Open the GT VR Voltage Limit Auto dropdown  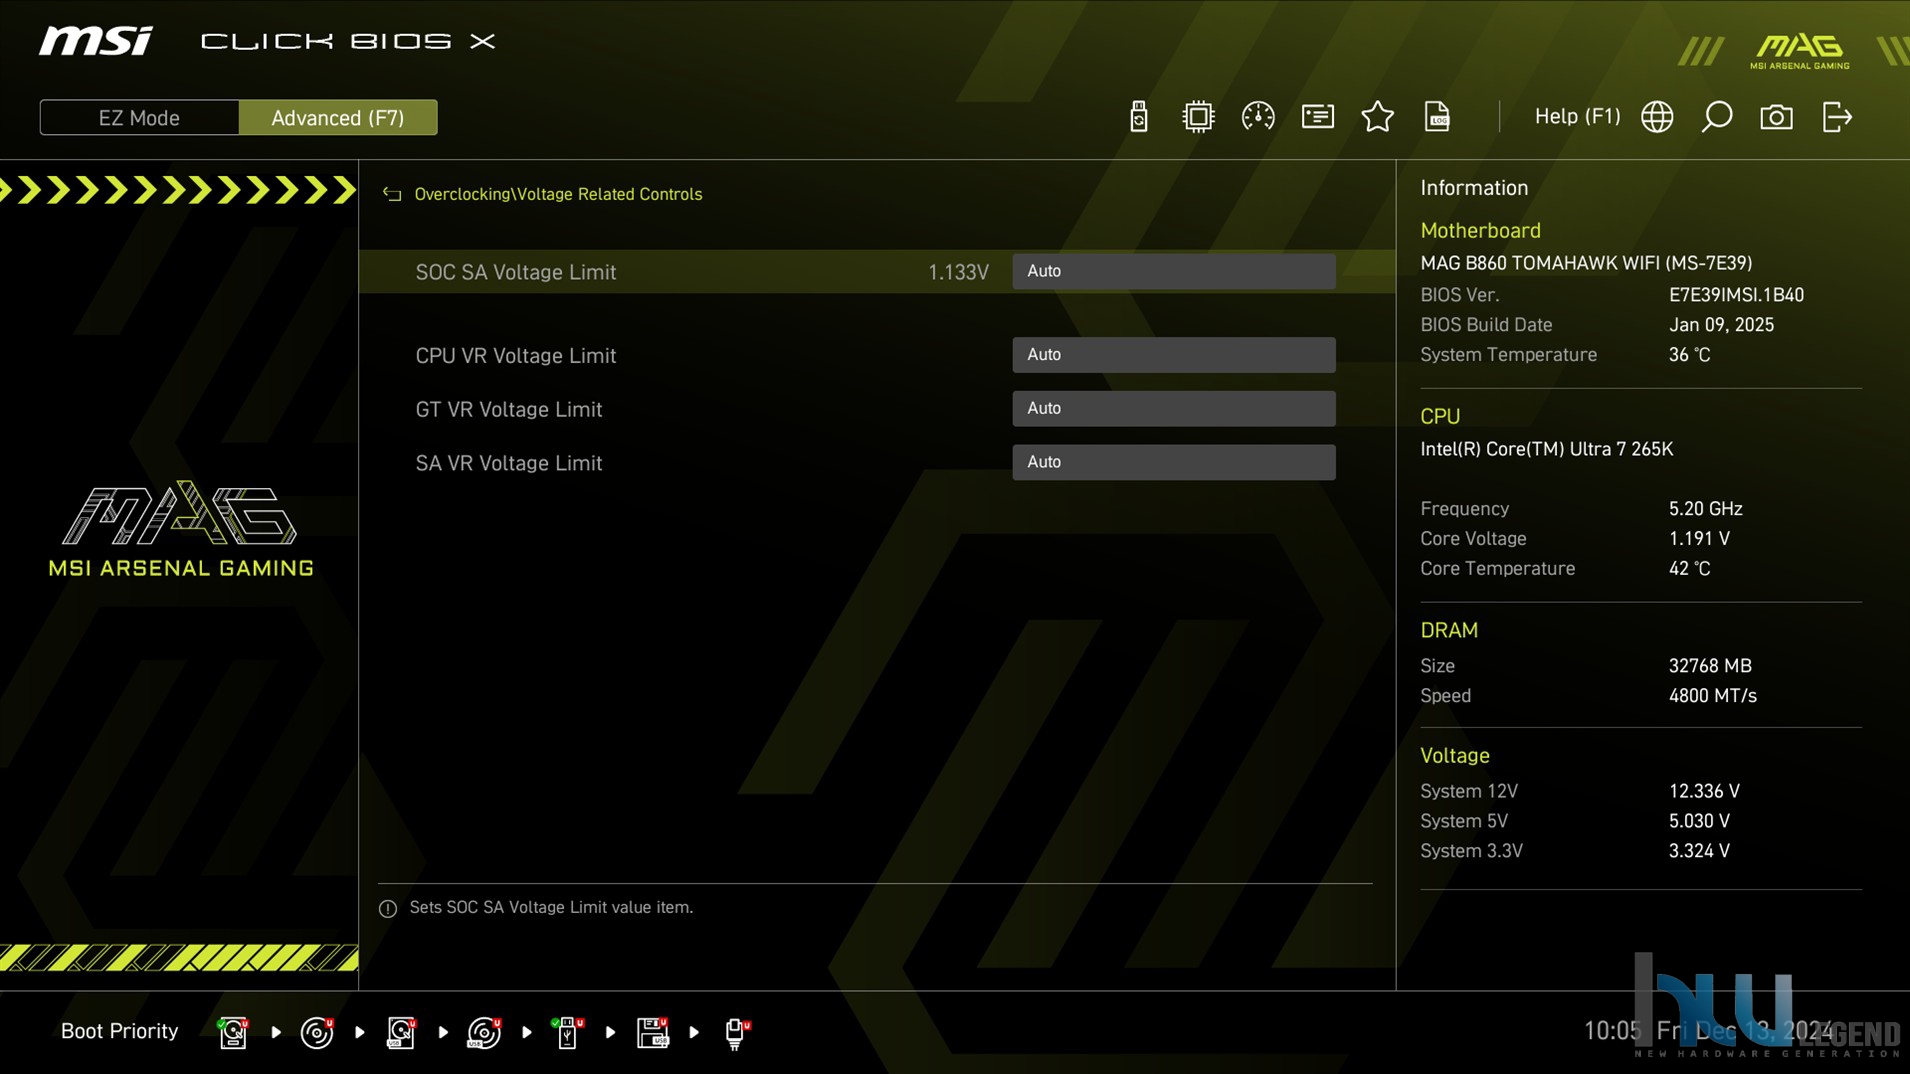pyautogui.click(x=1173, y=408)
